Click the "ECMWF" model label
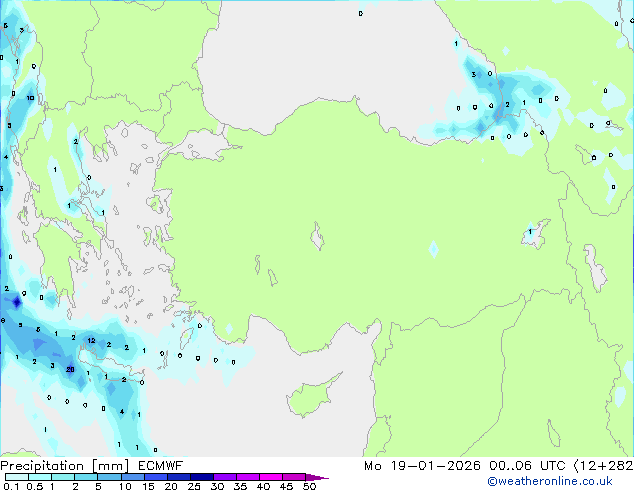Viewport: 634px width, 490px height. point(161,466)
